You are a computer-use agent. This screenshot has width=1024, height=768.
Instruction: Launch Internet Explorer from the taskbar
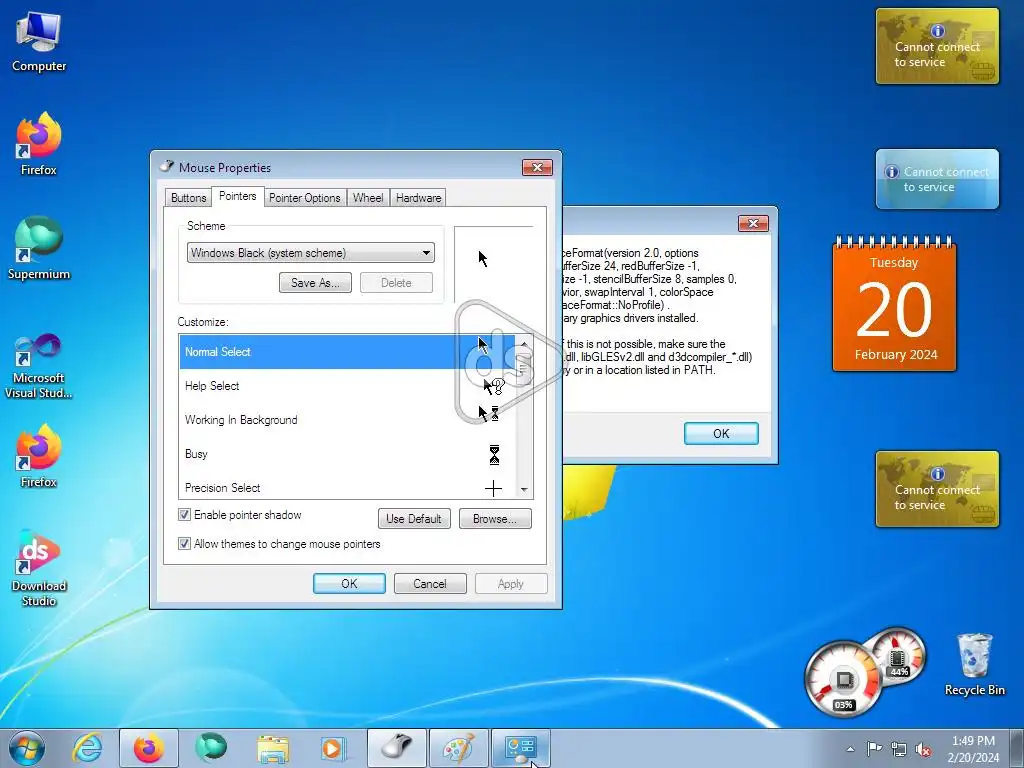88,748
